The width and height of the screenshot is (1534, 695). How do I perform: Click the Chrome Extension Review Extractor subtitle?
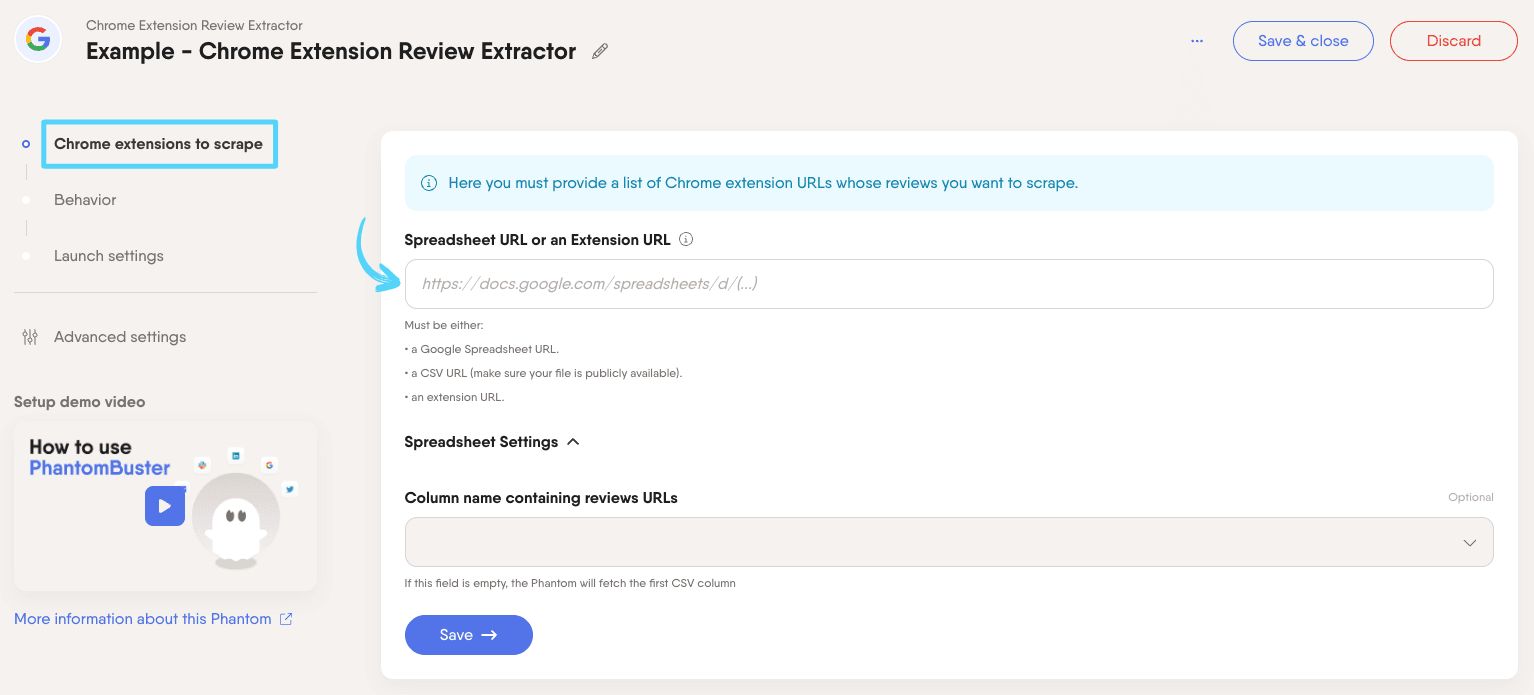click(194, 25)
